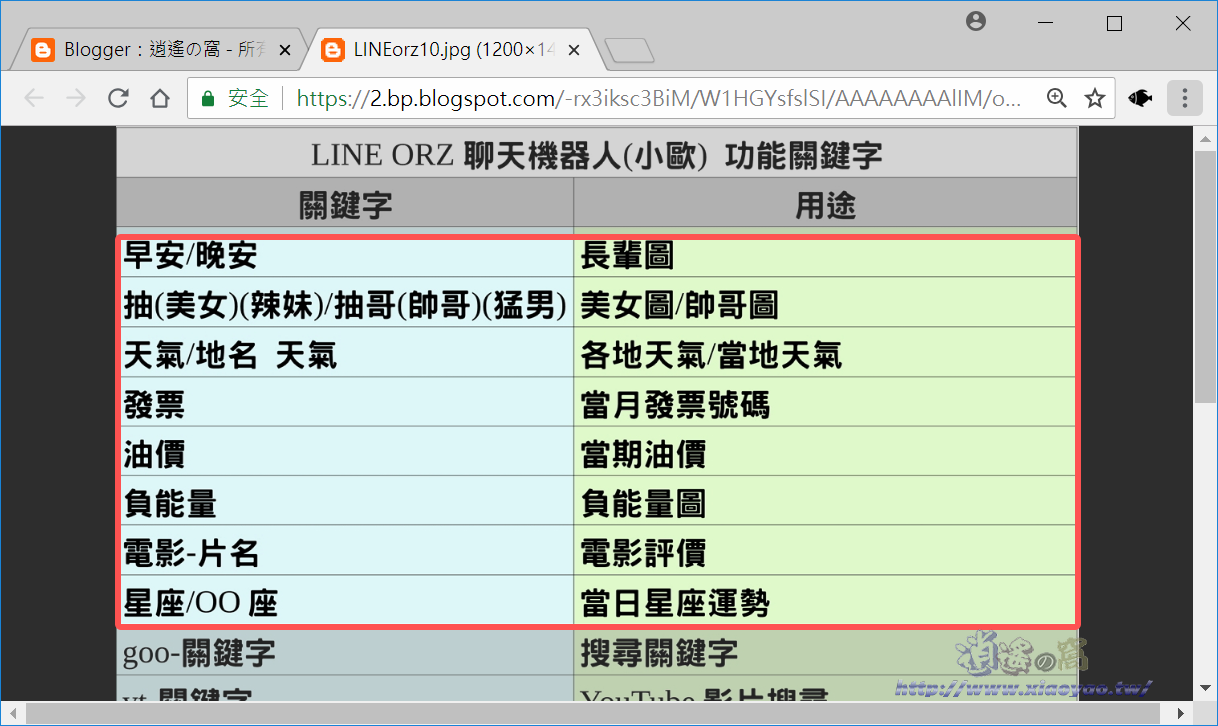Minimize the Chrome window

tap(1046, 23)
